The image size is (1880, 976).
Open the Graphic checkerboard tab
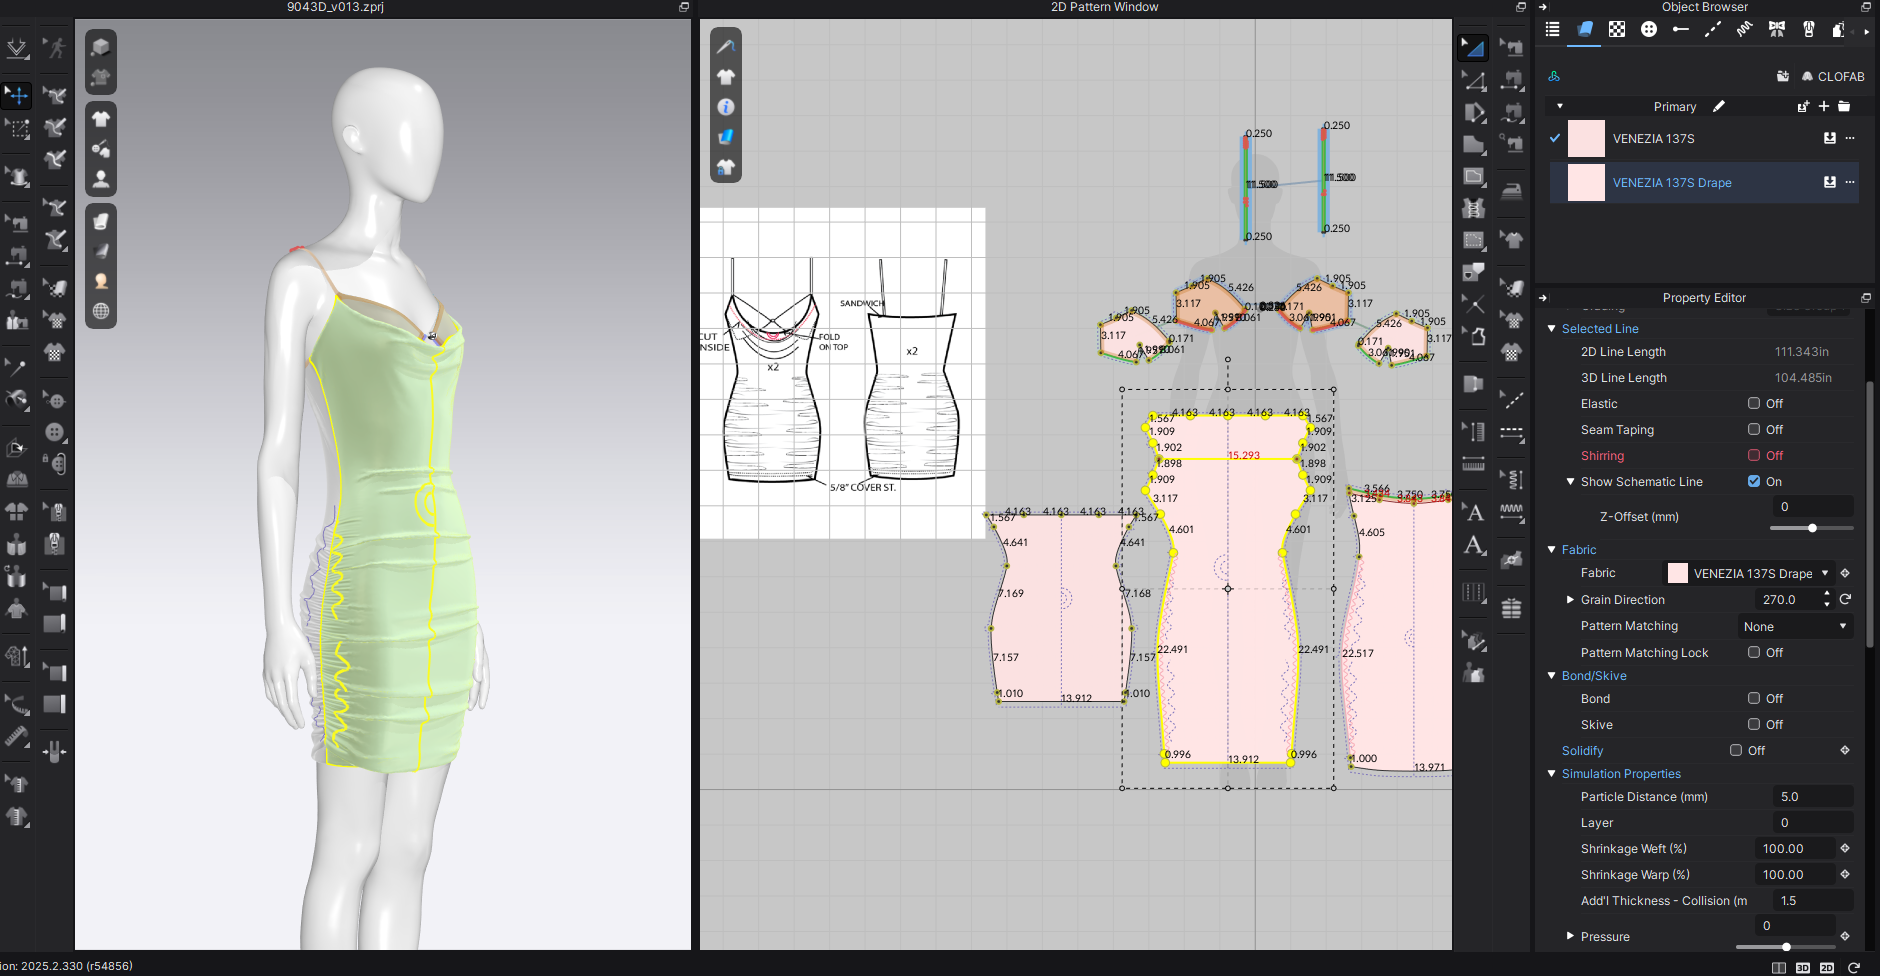[x=1617, y=29]
